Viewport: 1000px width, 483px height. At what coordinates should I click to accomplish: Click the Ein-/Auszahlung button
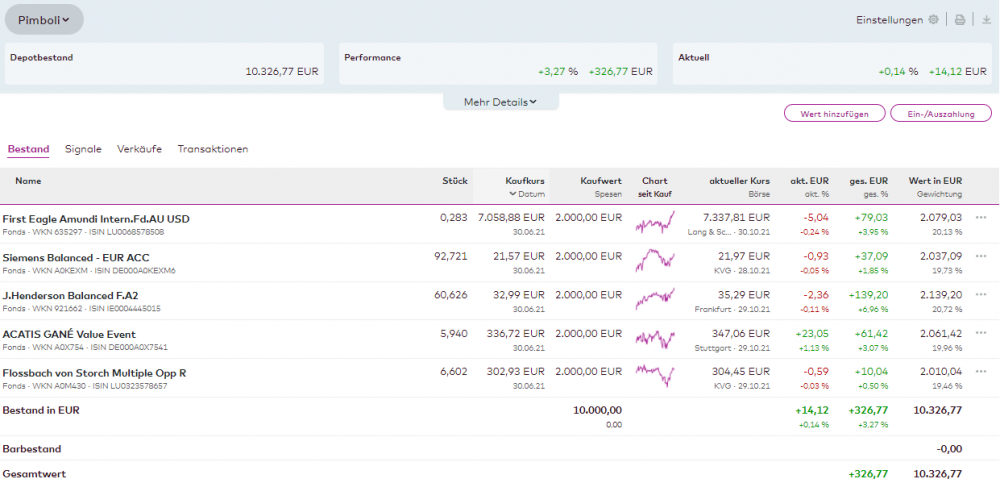[x=940, y=114]
